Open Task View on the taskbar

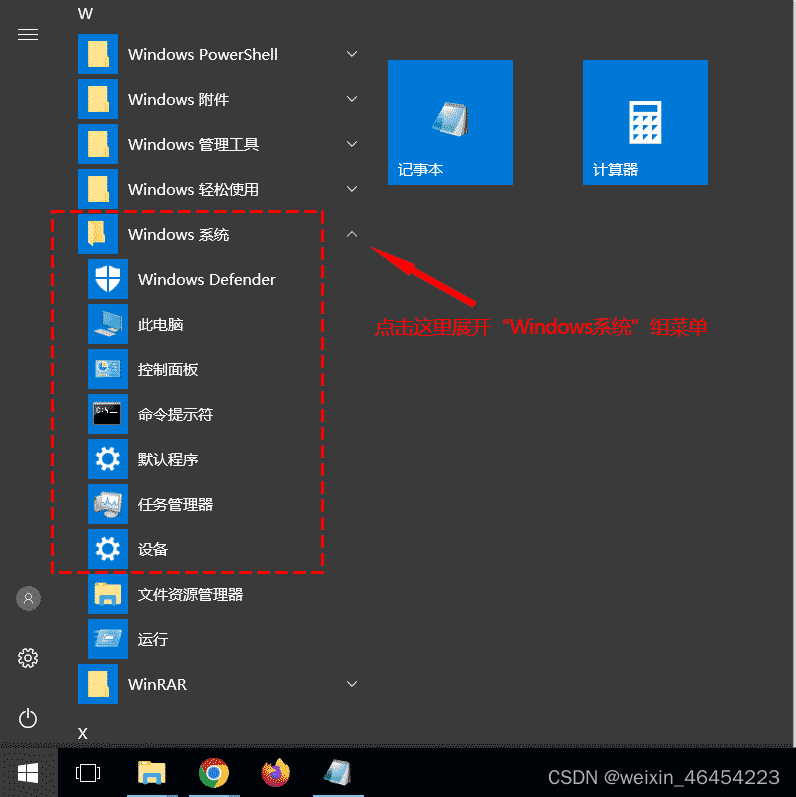tap(88, 773)
